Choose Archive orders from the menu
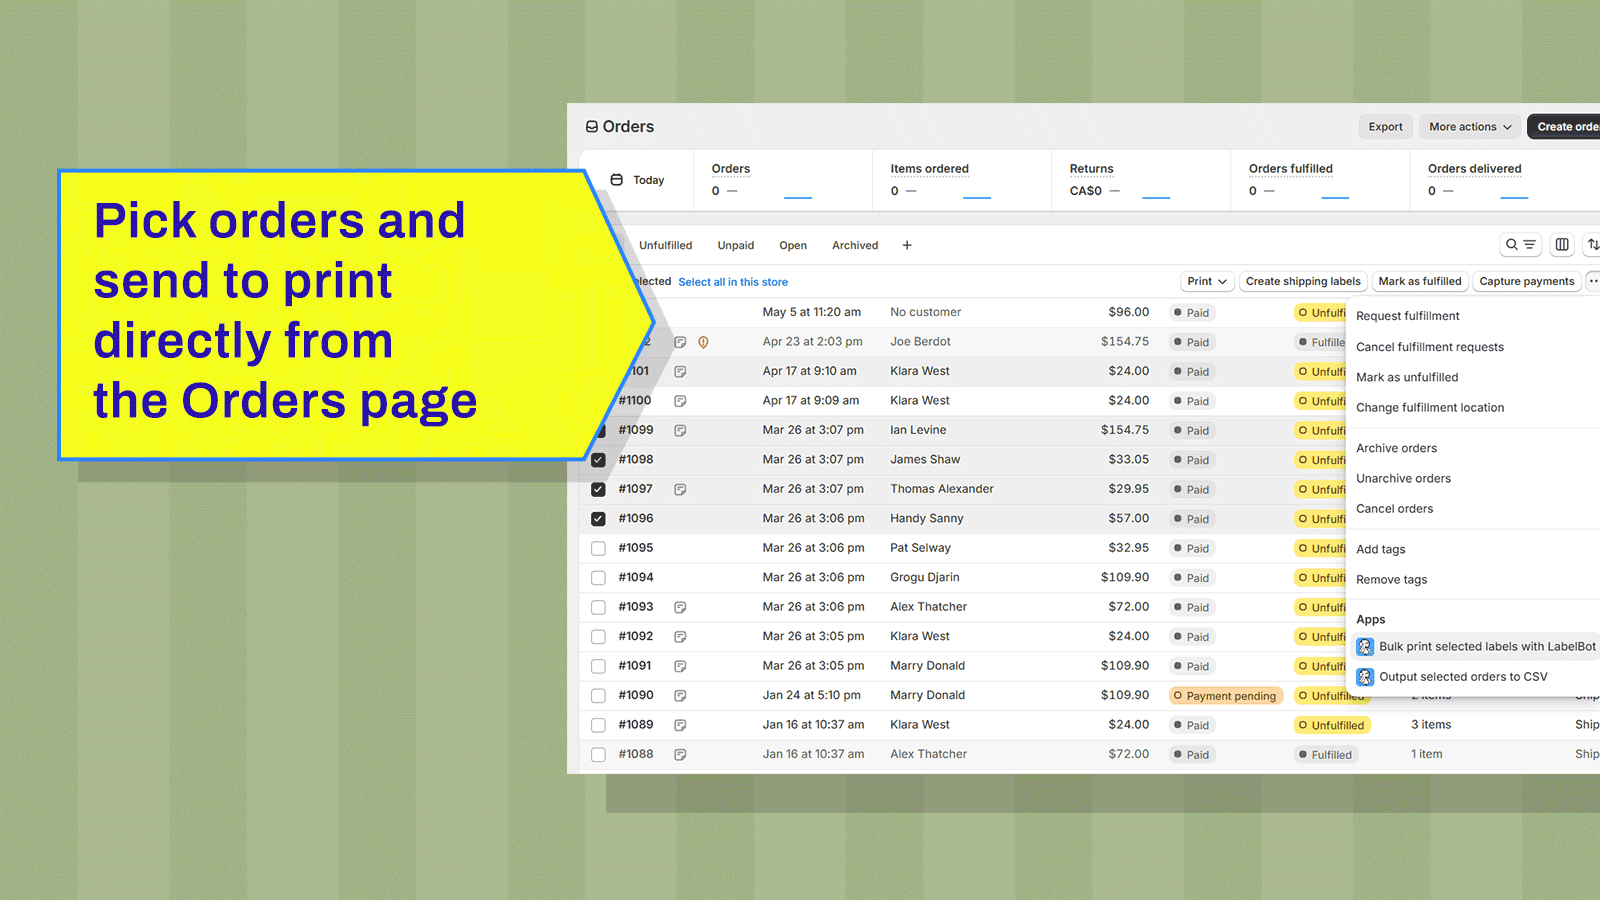The image size is (1600, 900). pyautogui.click(x=1396, y=448)
